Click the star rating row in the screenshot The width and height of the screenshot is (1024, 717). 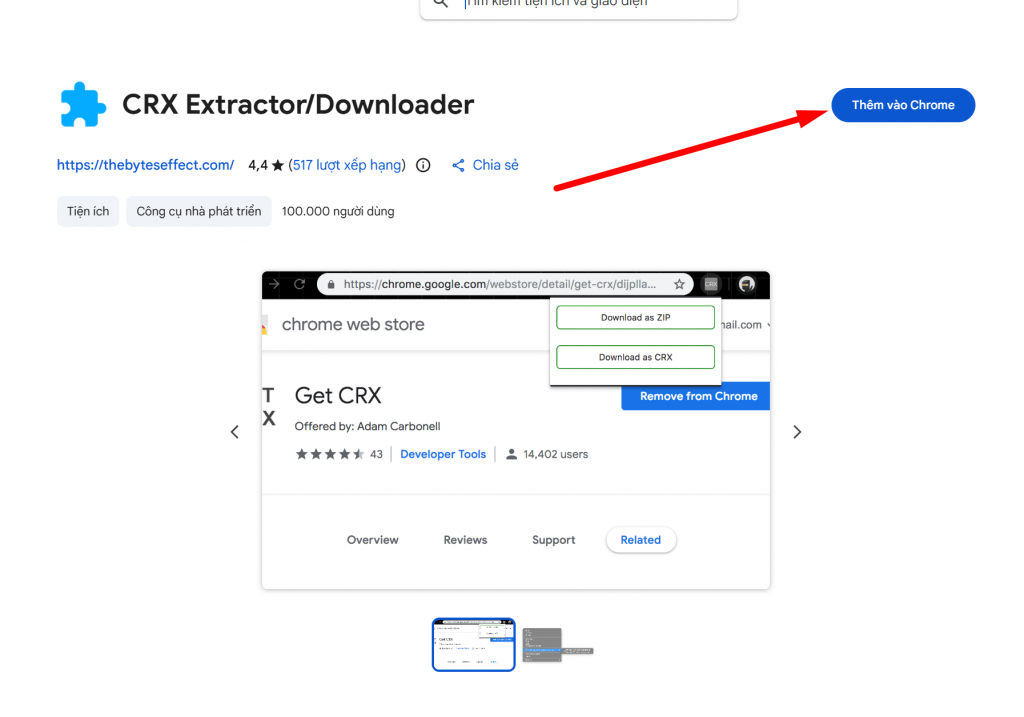pos(330,454)
